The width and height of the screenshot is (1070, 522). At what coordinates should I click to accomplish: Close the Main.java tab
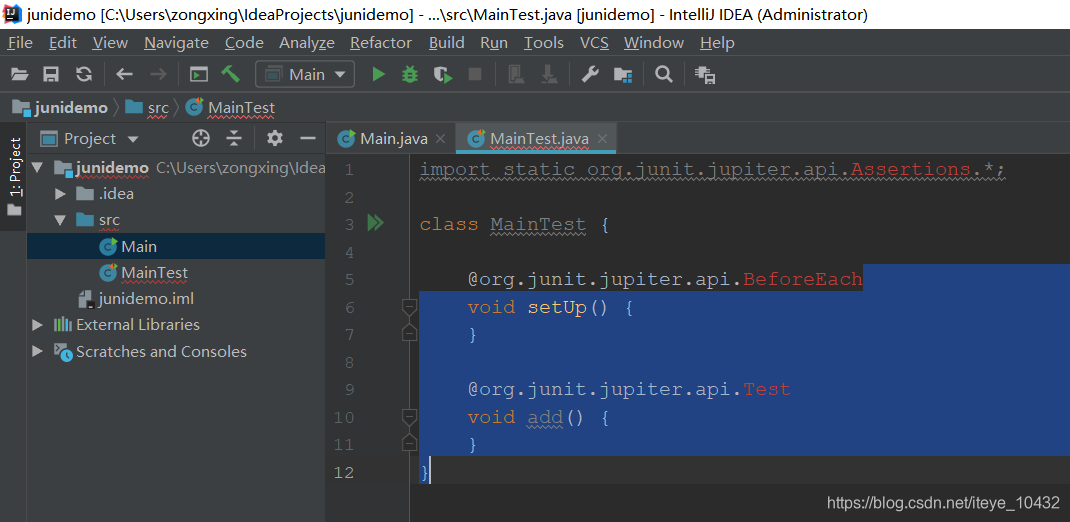coord(440,139)
